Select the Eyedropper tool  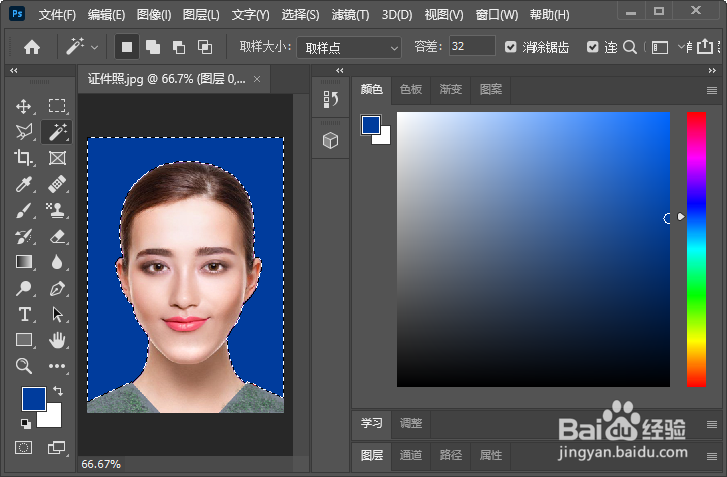[24, 184]
